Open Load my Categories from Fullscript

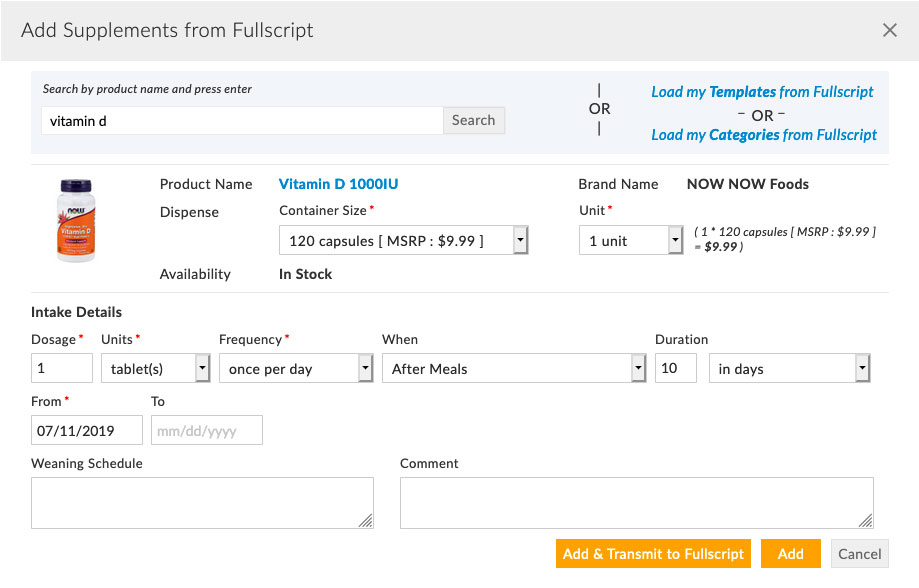tap(763, 134)
